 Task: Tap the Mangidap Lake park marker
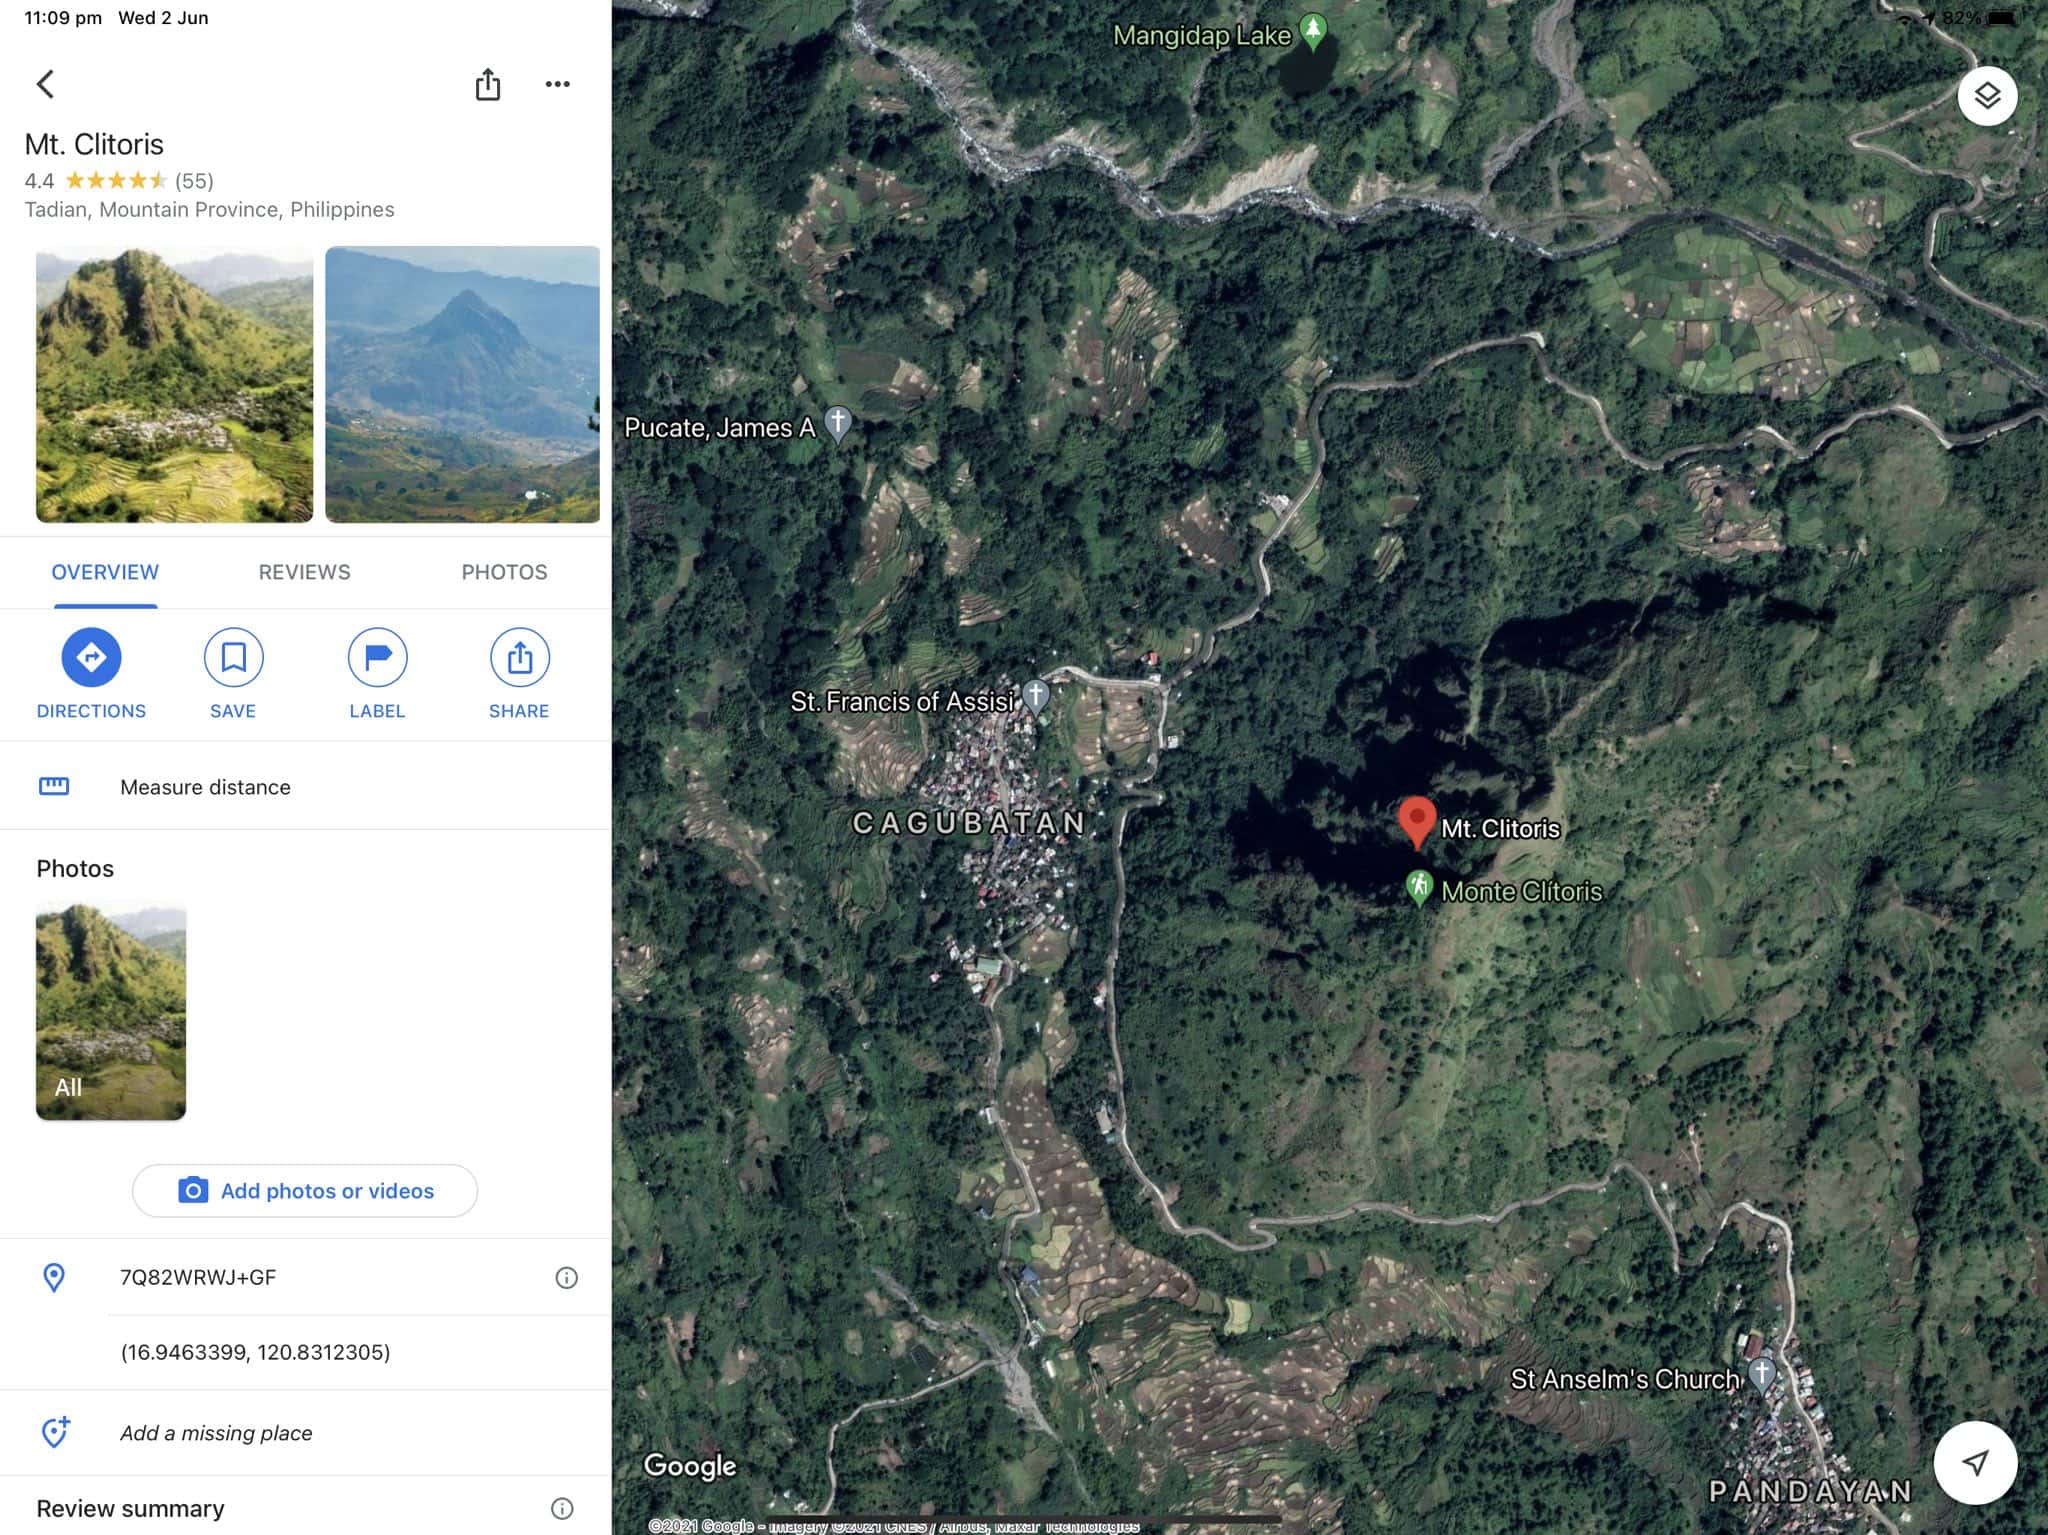1313,30
